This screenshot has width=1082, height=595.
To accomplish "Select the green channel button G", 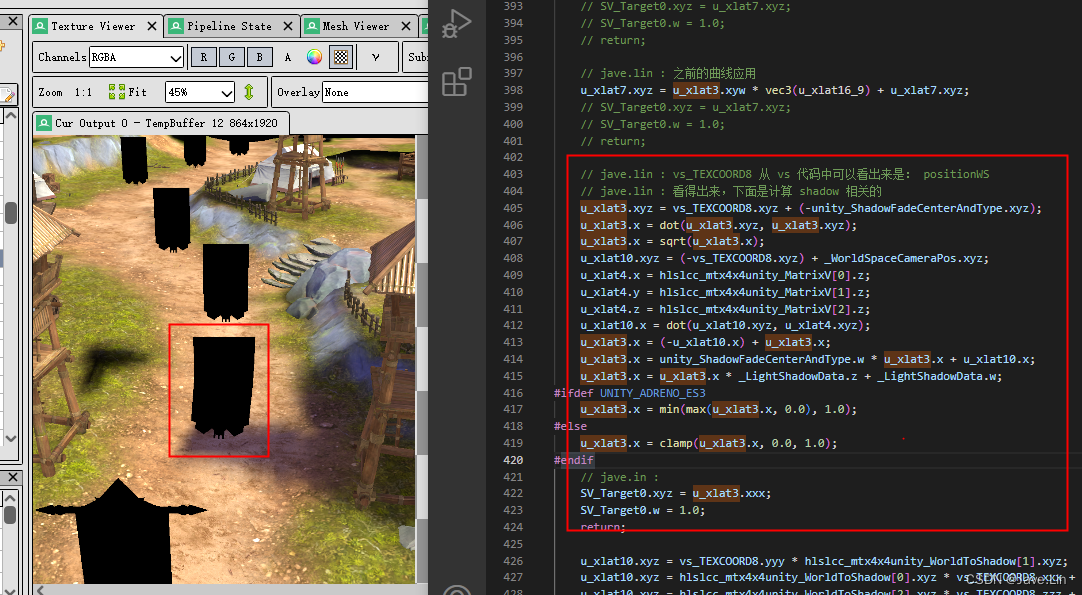I will (x=231, y=57).
